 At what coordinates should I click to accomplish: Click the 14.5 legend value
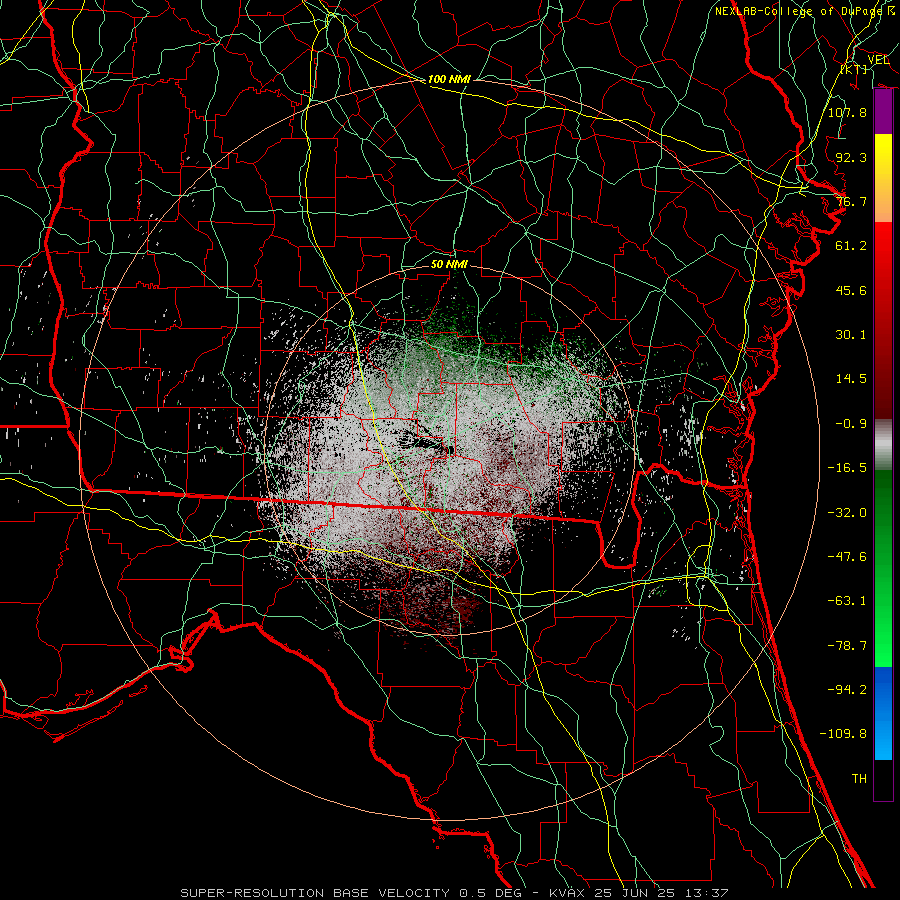click(851, 379)
